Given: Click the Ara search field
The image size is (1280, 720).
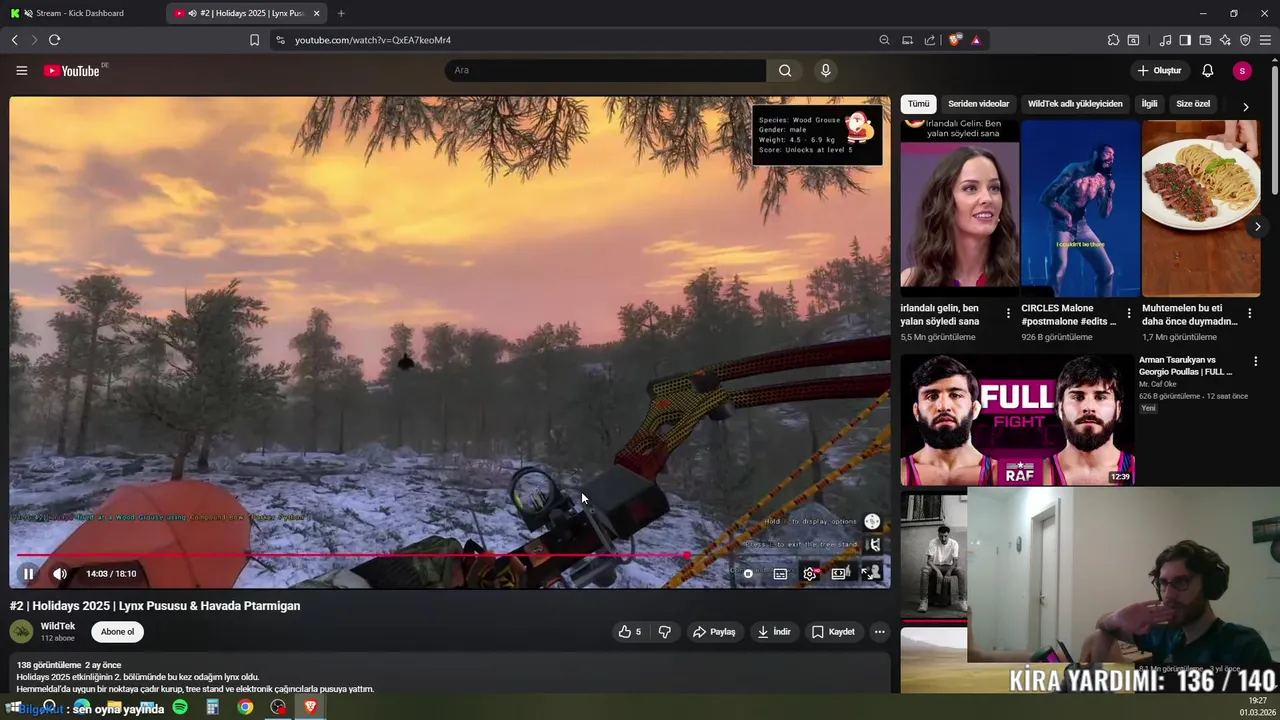Looking at the screenshot, I should 605,70.
